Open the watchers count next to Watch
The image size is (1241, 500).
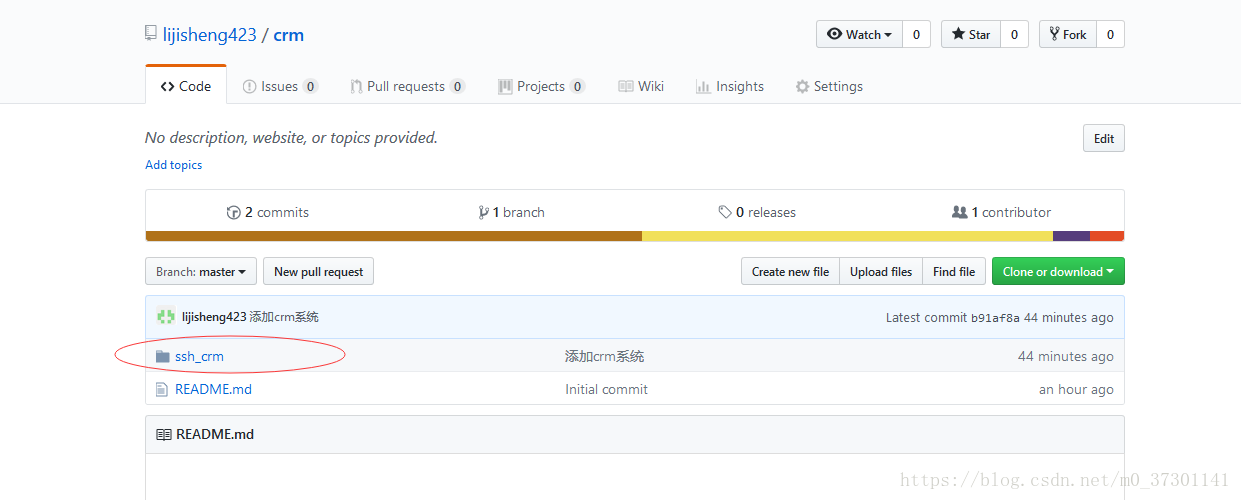click(x=916, y=34)
